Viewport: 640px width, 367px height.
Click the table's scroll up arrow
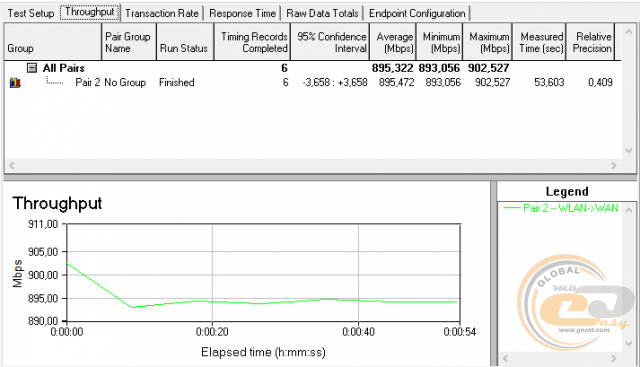(x=629, y=31)
